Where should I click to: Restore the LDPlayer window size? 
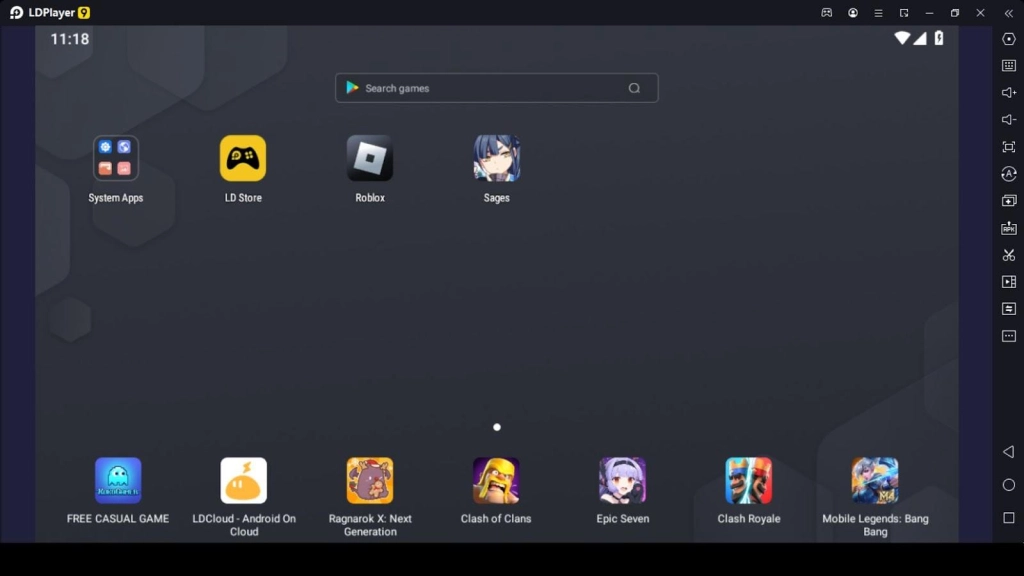pyautogui.click(x=955, y=12)
